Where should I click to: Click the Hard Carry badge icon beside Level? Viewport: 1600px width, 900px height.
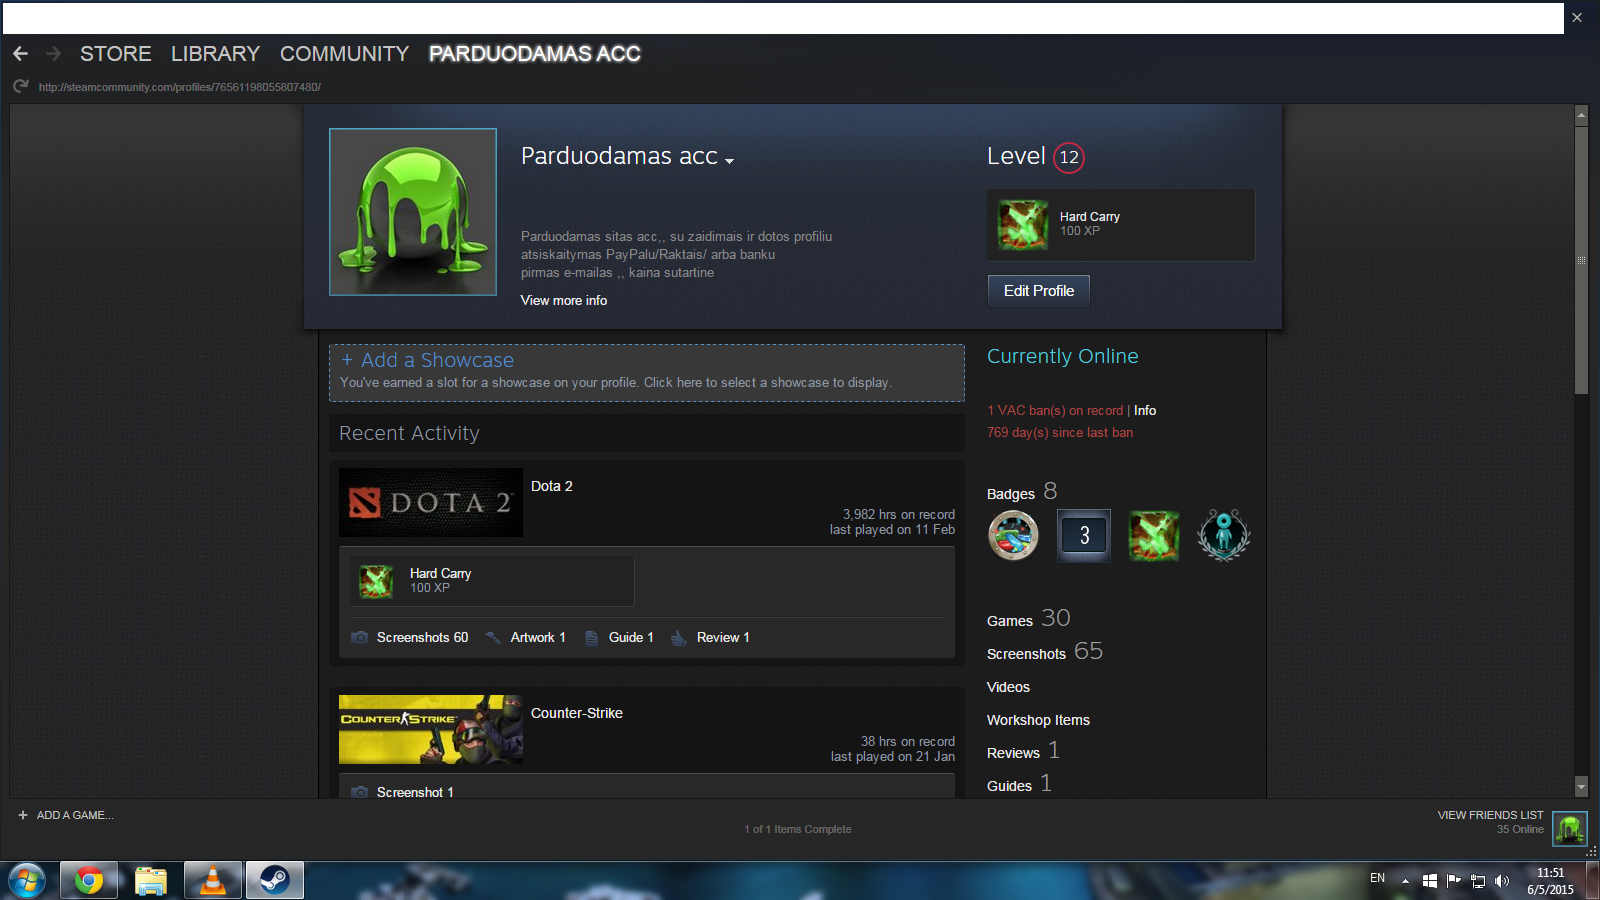[x=1022, y=224]
